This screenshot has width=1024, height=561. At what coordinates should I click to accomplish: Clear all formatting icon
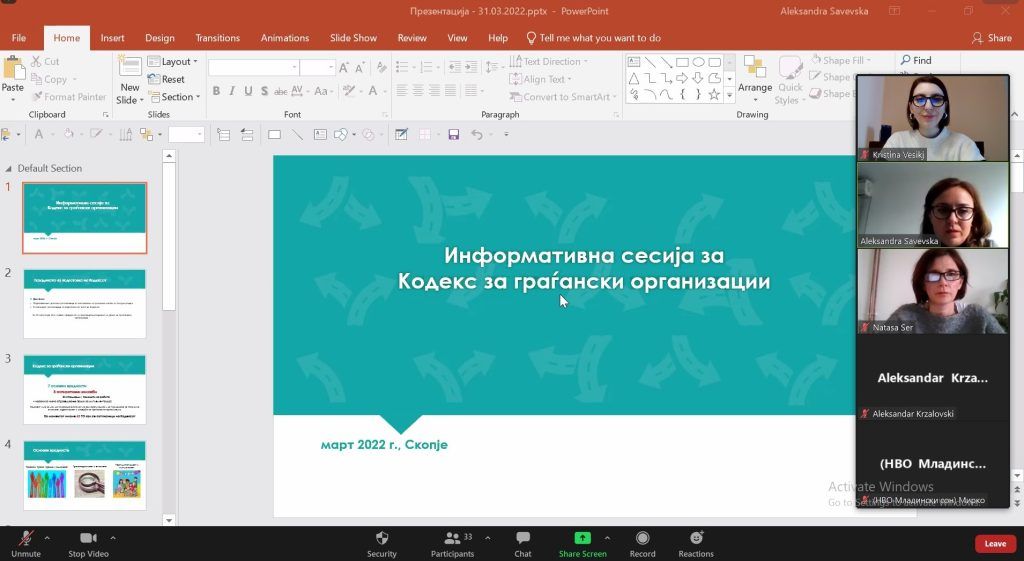(381, 67)
